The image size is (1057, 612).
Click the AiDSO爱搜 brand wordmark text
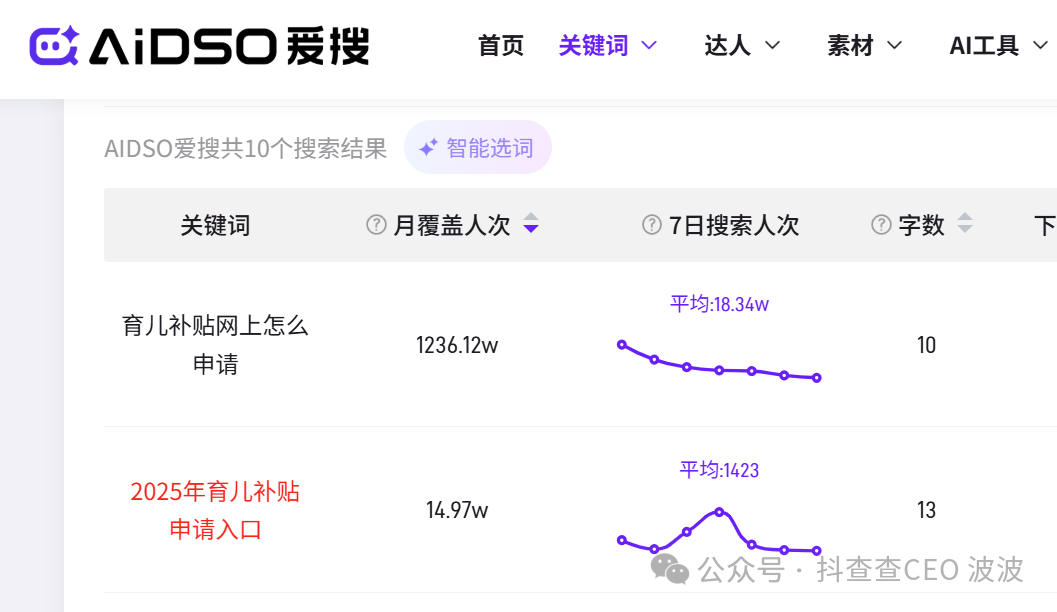click(x=229, y=46)
